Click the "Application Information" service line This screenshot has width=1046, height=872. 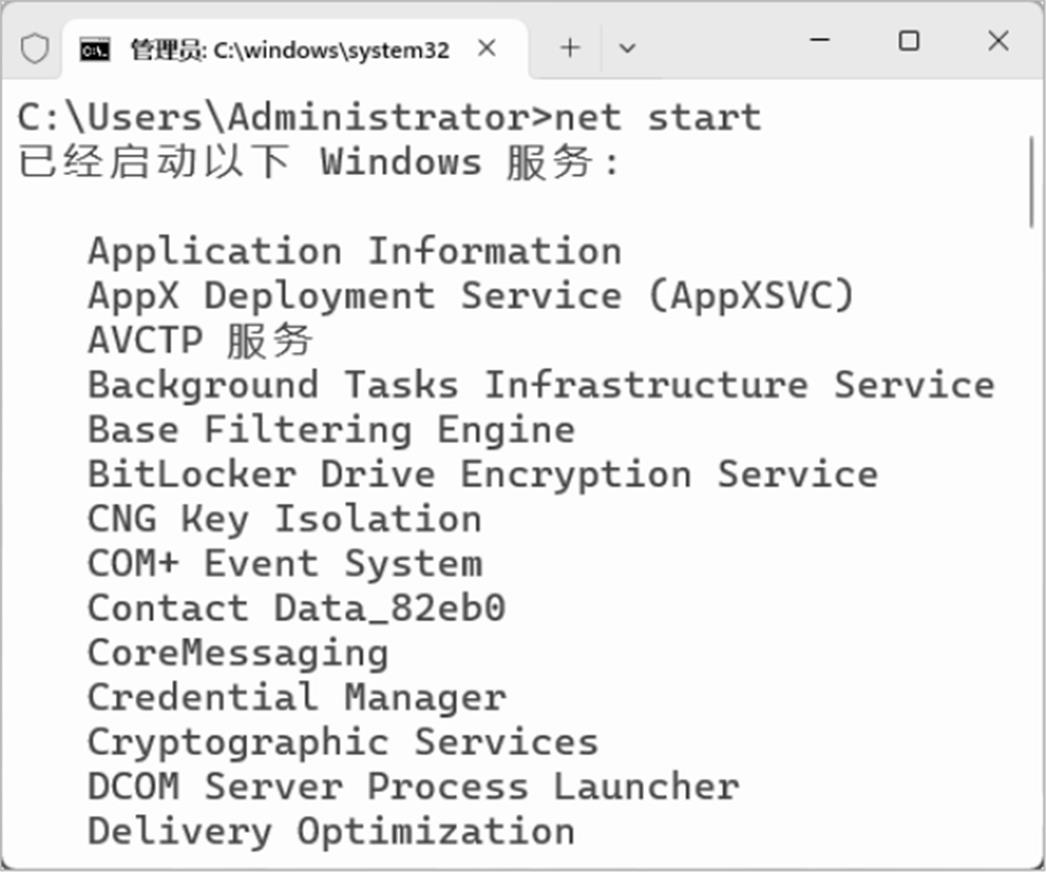(354, 250)
